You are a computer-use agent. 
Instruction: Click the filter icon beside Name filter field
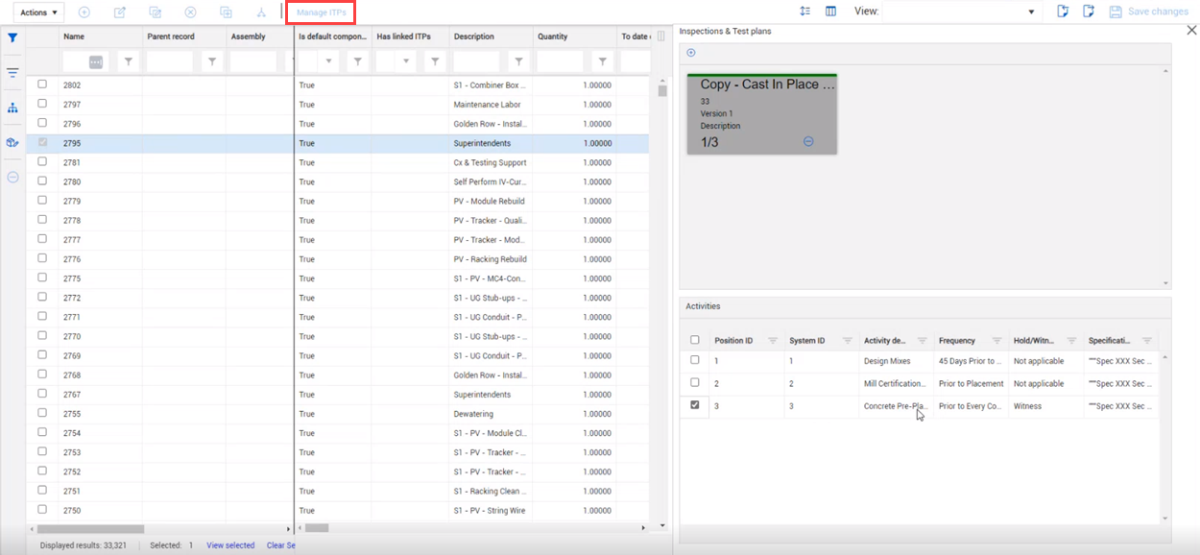click(x=128, y=62)
